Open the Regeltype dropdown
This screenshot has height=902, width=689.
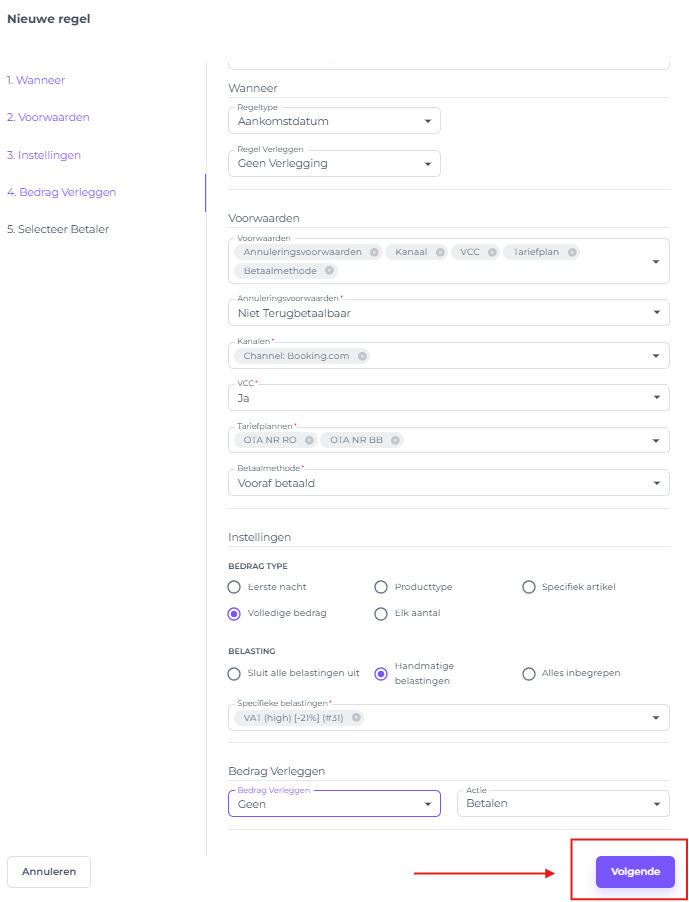334,121
